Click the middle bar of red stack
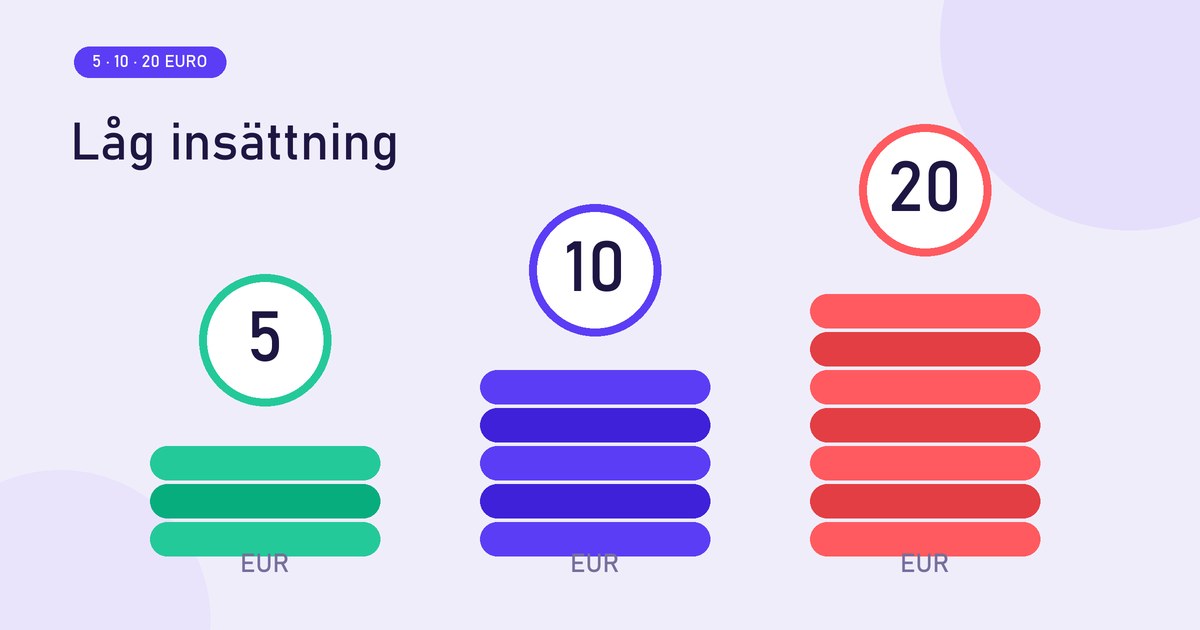 pyautogui.click(x=925, y=425)
